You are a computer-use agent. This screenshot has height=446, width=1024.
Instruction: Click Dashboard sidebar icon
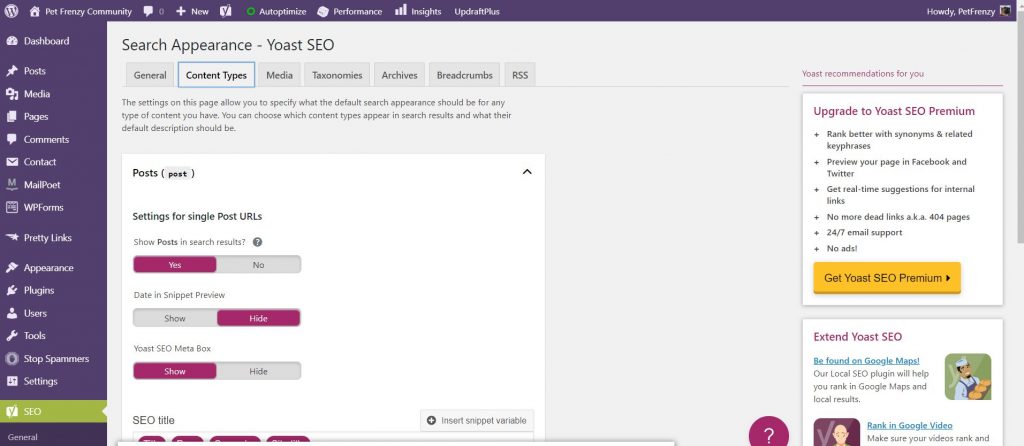tap(12, 40)
